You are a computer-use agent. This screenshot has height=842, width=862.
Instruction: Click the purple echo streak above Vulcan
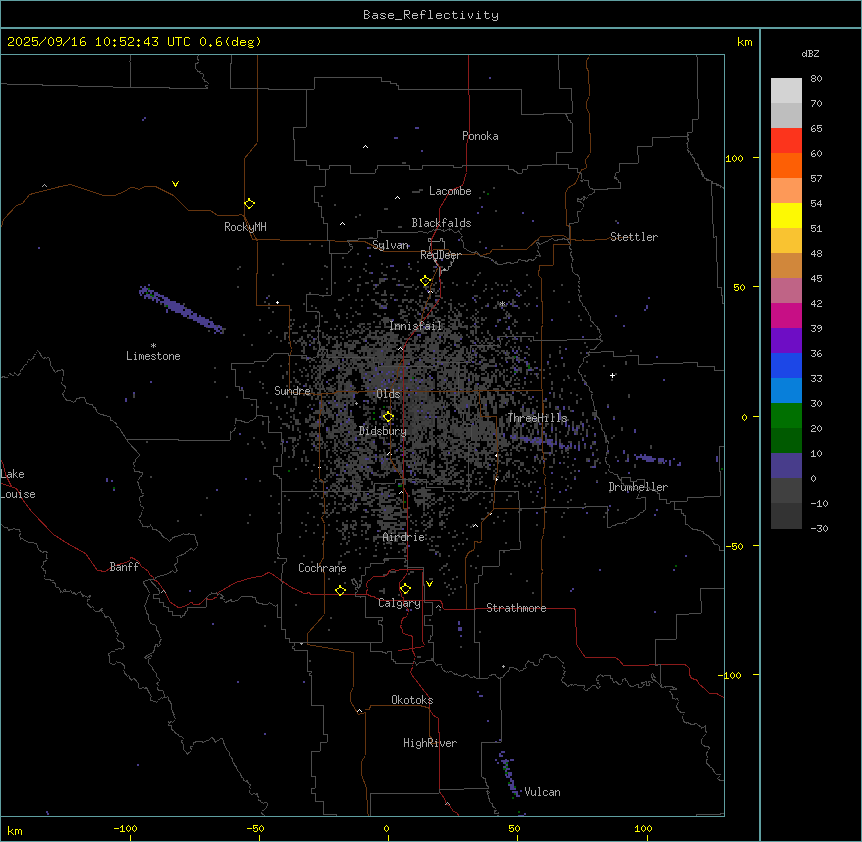tap(507, 771)
